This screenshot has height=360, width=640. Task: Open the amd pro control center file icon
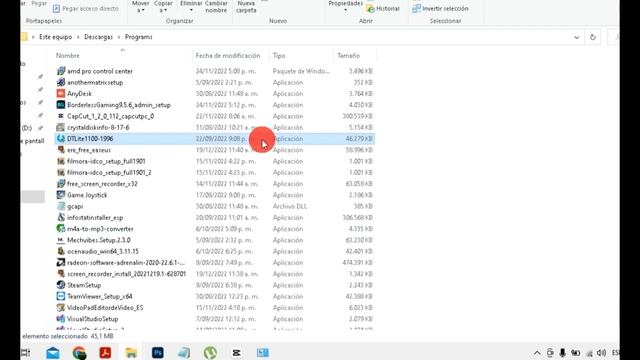[x=61, y=71]
